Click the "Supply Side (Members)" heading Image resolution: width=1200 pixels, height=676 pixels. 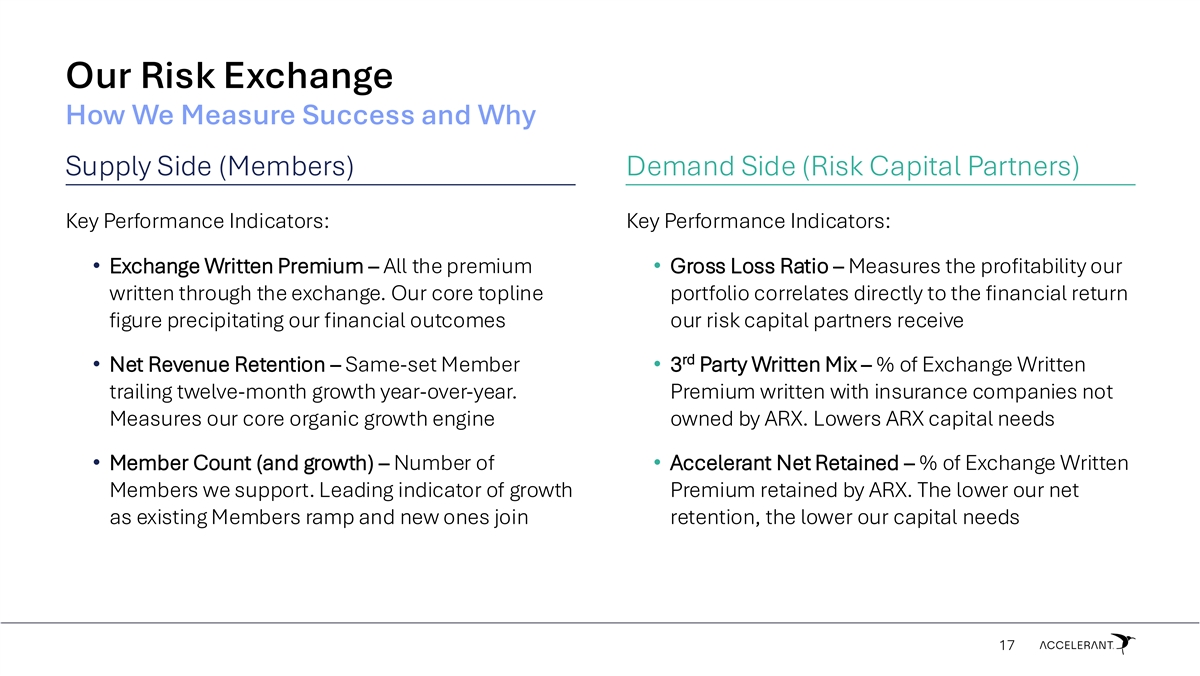(x=210, y=166)
